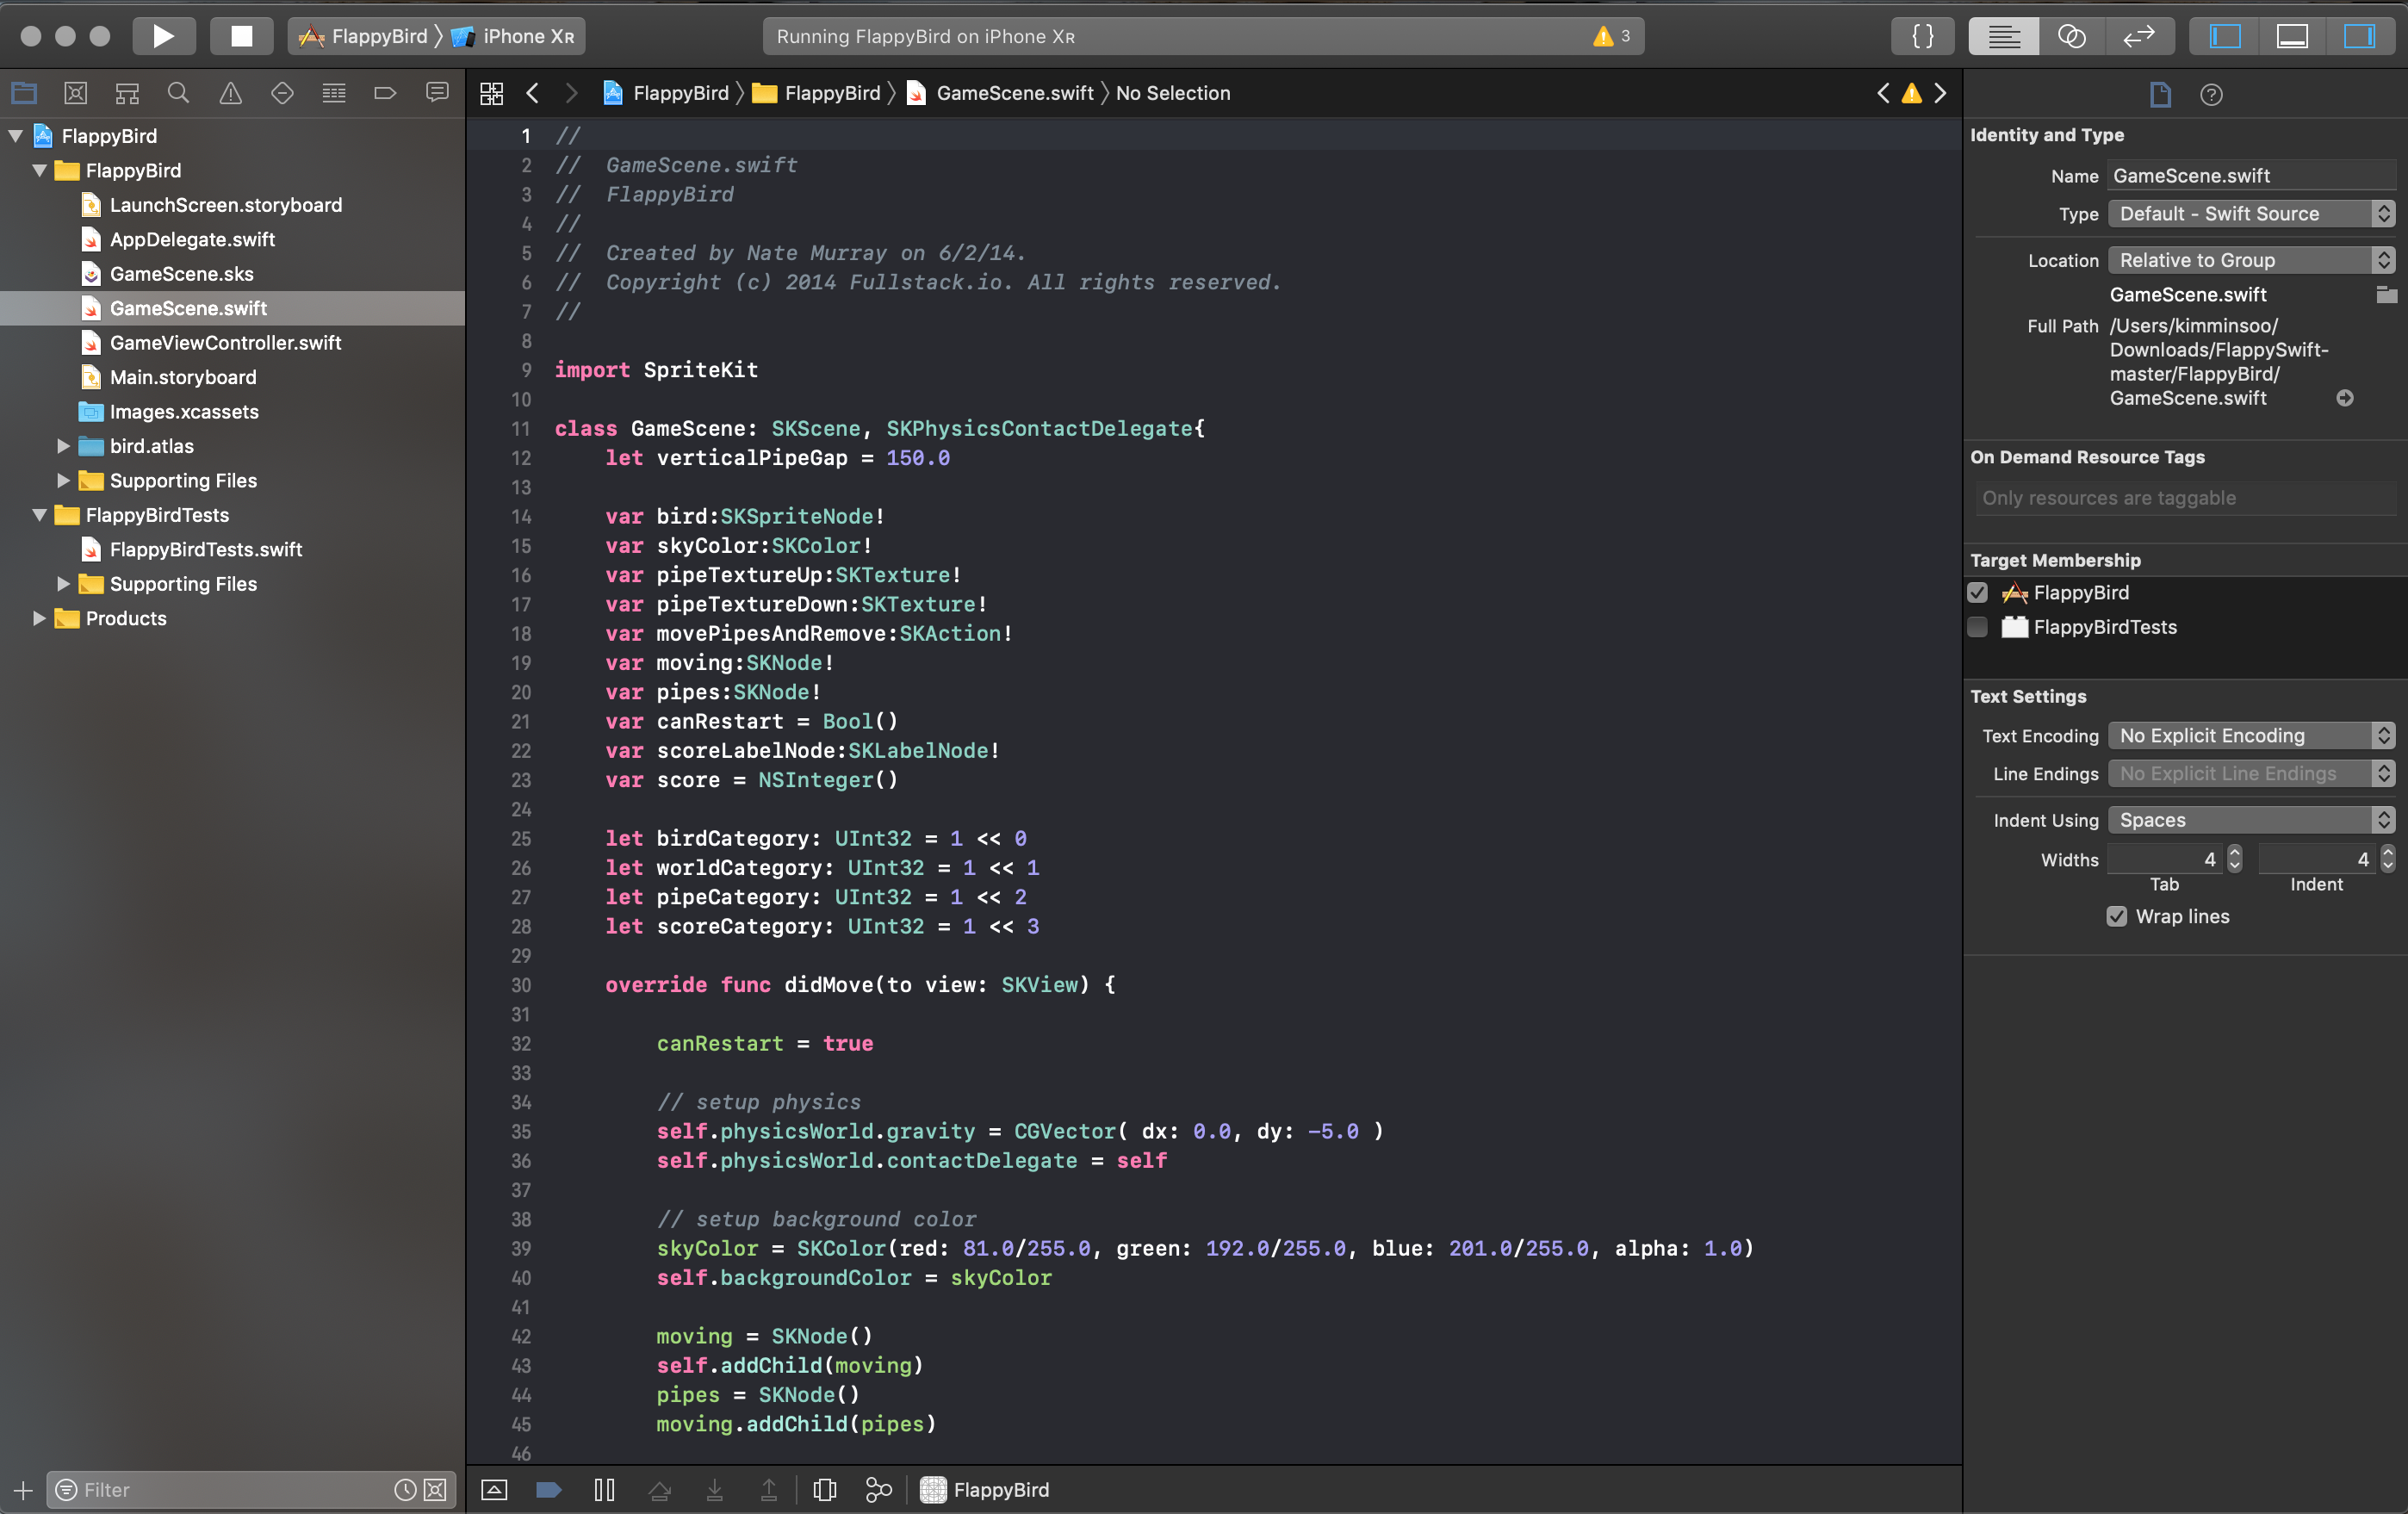
Task: Expand the Products group
Action: pos(39,618)
